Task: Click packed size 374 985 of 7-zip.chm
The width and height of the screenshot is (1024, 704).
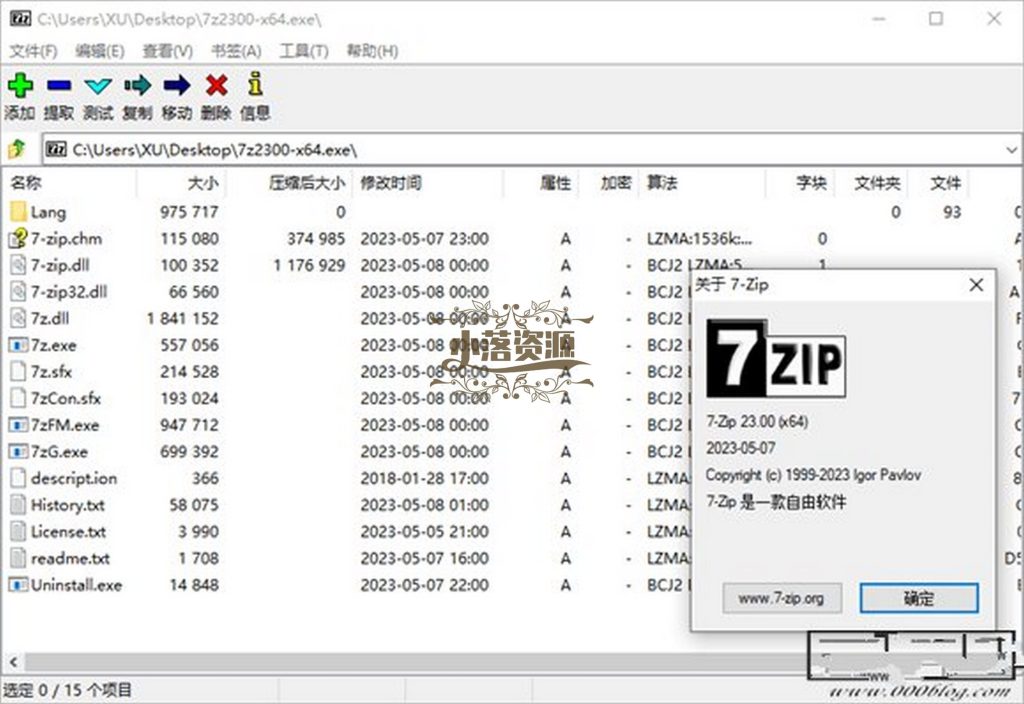Action: (x=315, y=238)
